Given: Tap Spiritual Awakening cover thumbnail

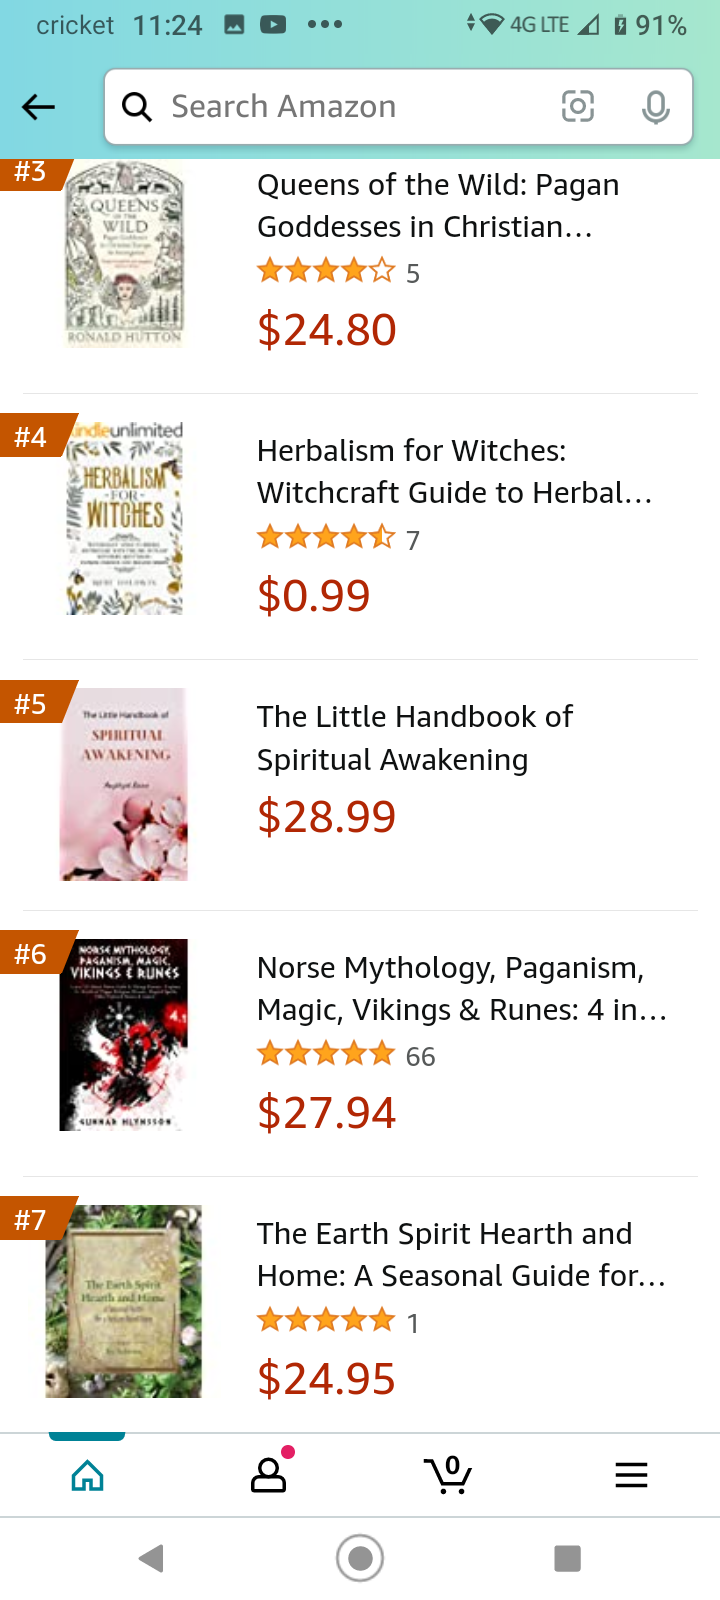Looking at the screenshot, I should pyautogui.click(x=124, y=784).
